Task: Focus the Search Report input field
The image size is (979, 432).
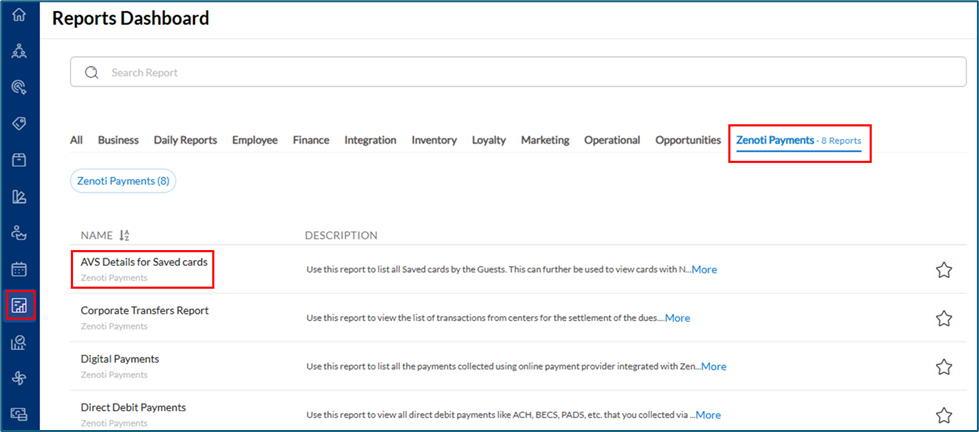Action: (518, 72)
